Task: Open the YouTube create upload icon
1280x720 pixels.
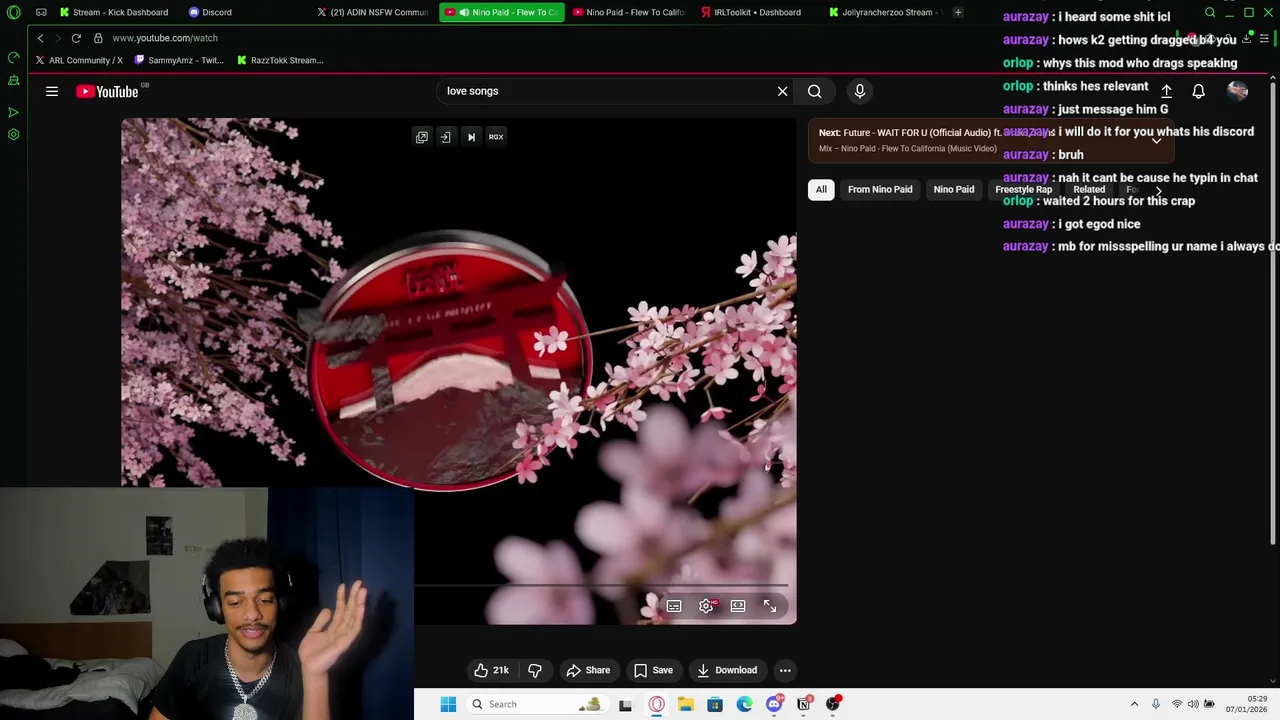Action: 1166,91
